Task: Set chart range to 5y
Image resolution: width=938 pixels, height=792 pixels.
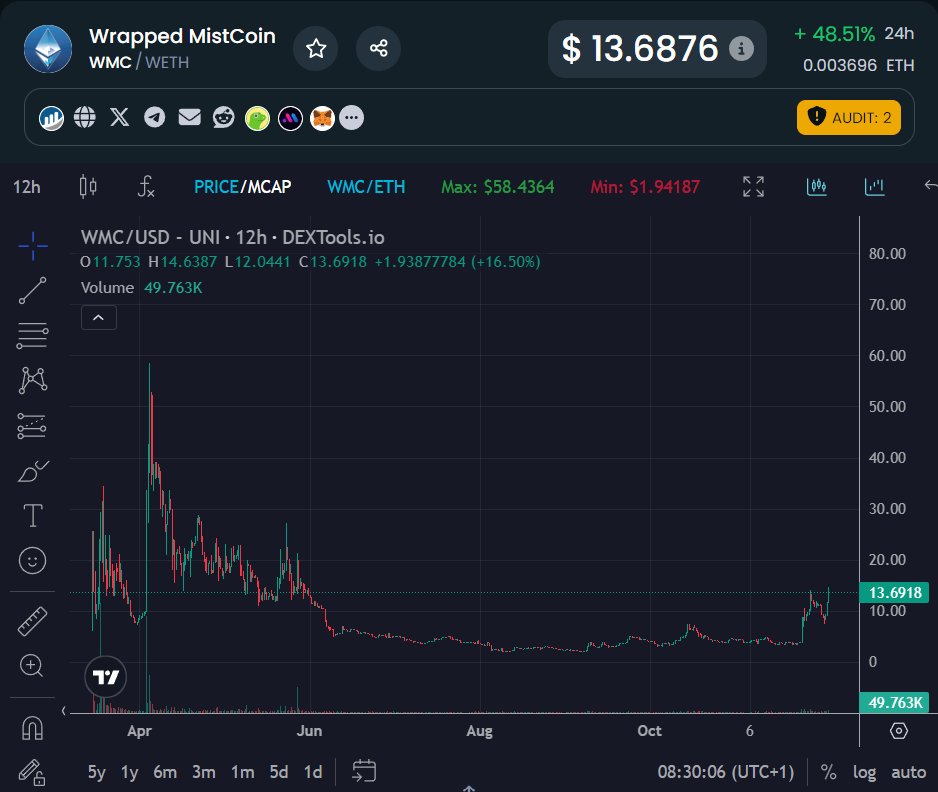Action: pos(96,772)
